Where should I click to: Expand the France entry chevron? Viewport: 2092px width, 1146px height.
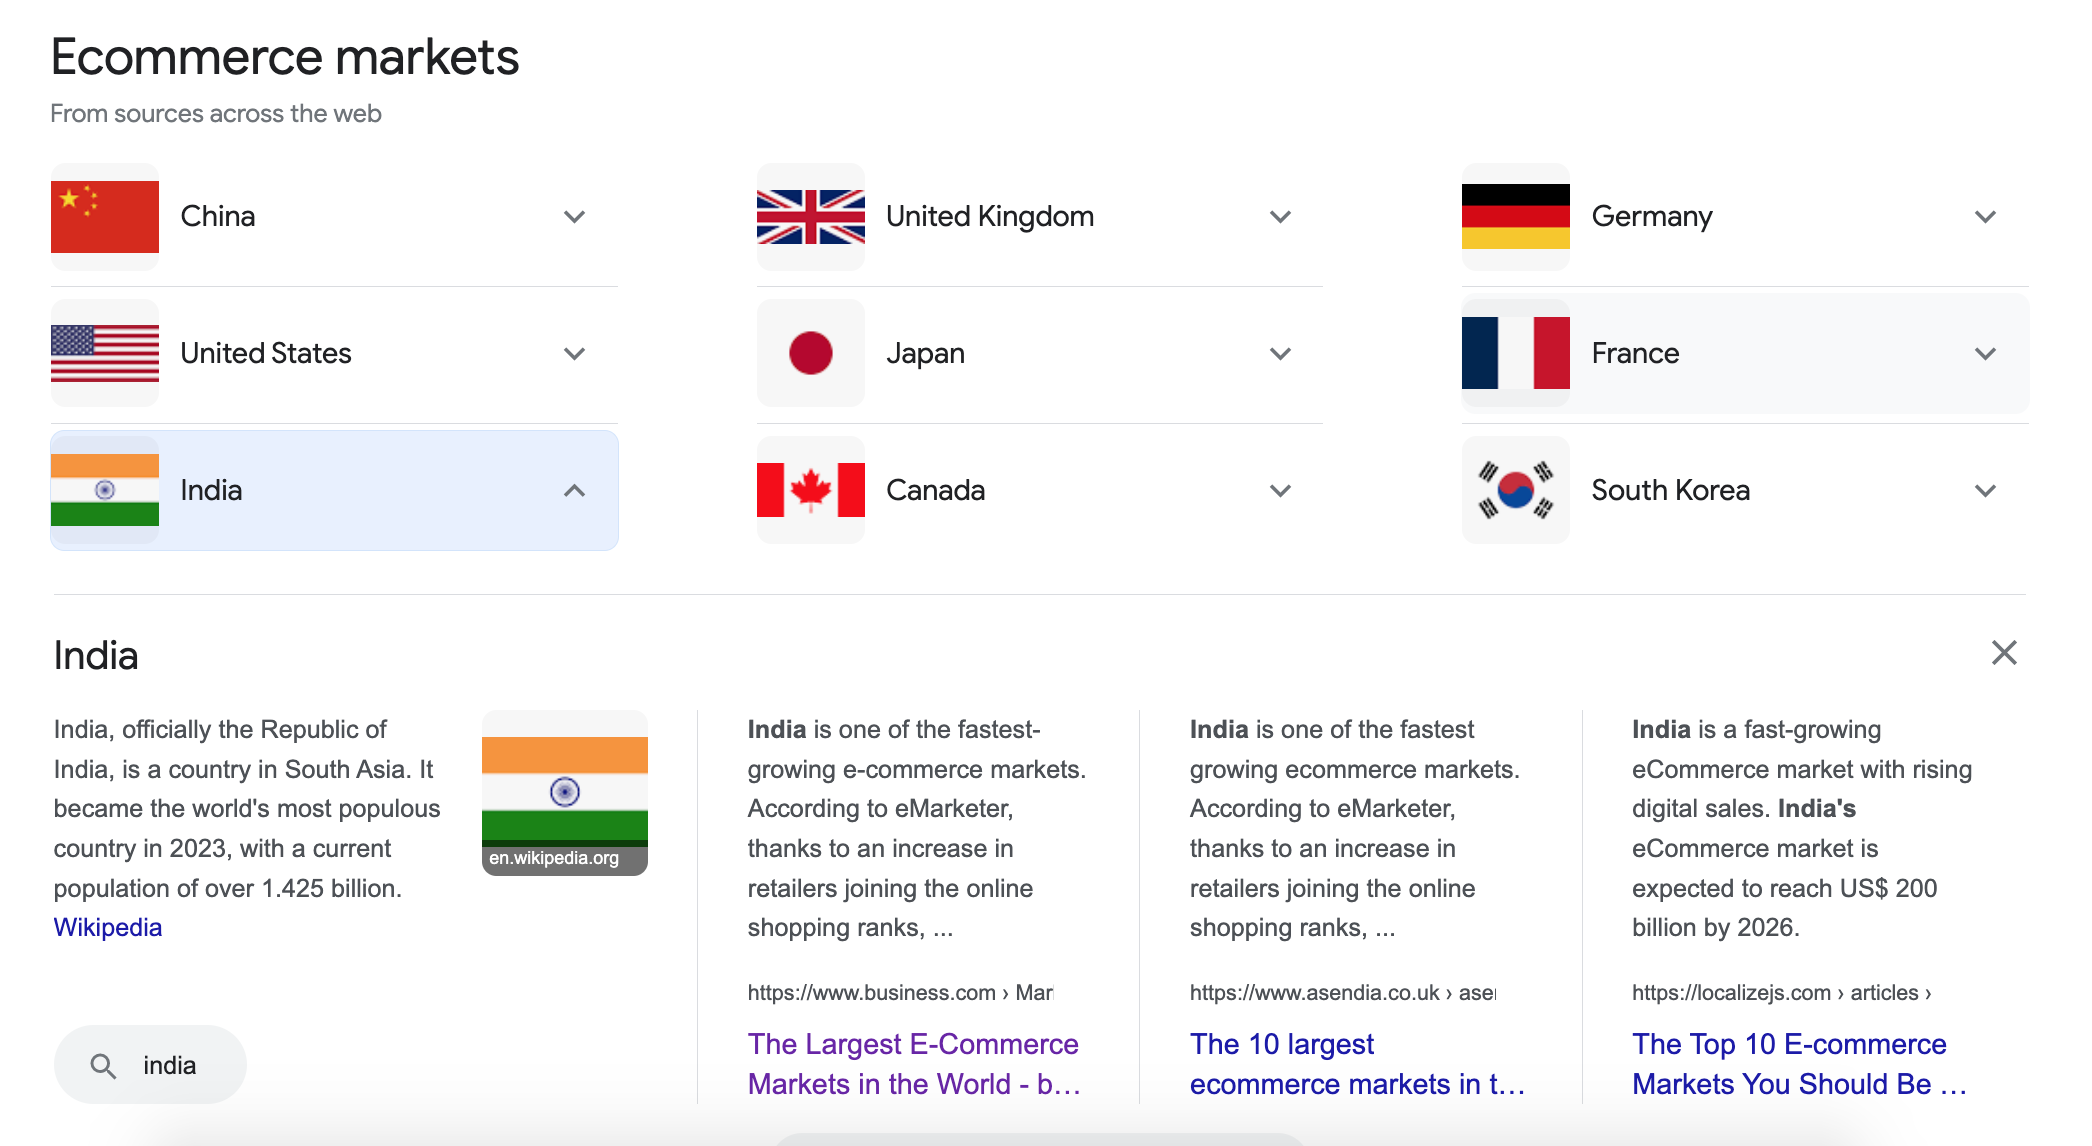pos(1986,353)
